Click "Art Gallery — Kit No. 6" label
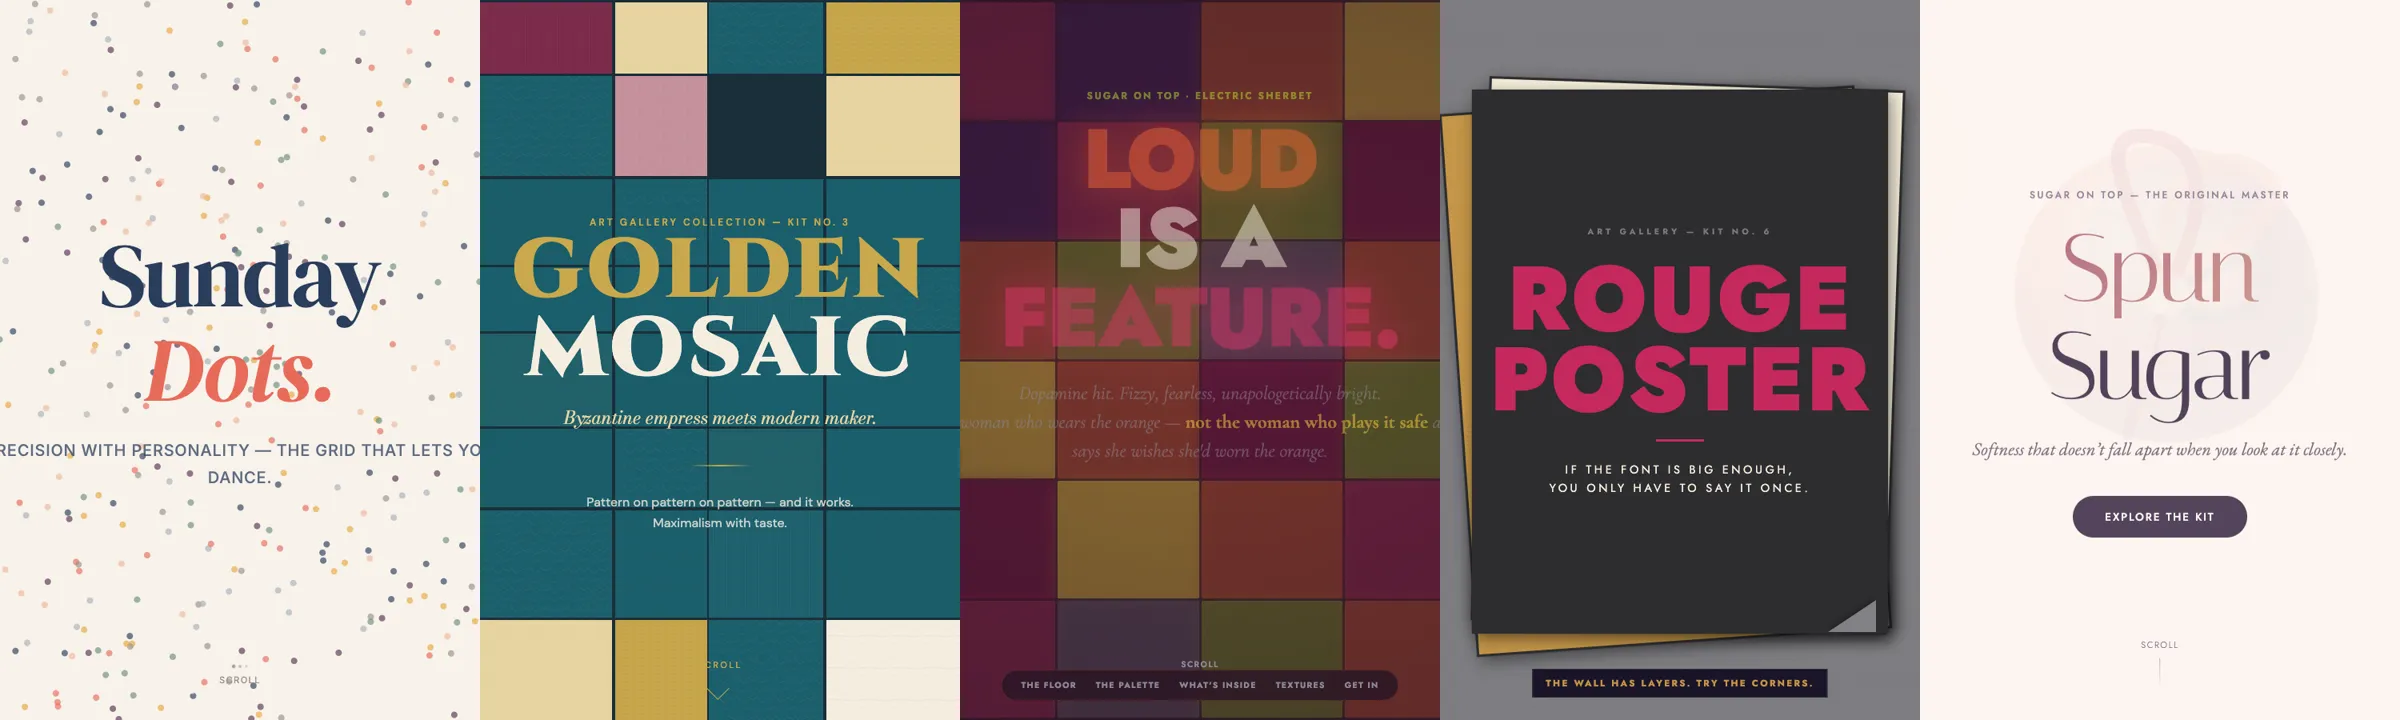The width and height of the screenshot is (2400, 720). [x=1679, y=232]
